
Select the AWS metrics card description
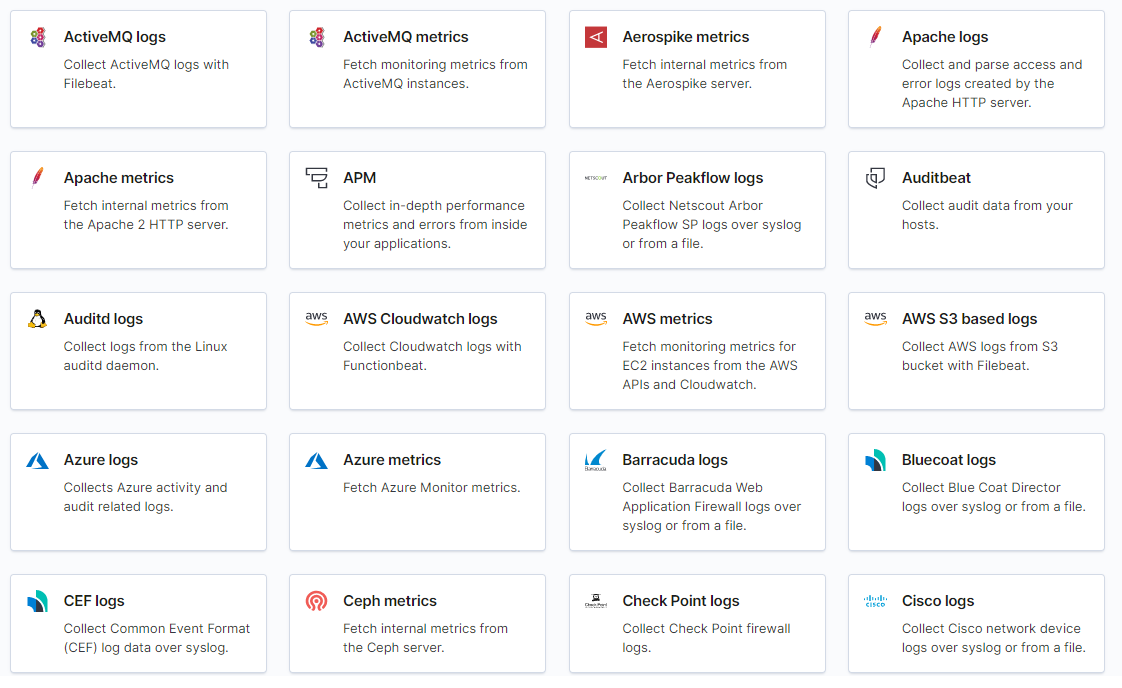[x=709, y=366]
